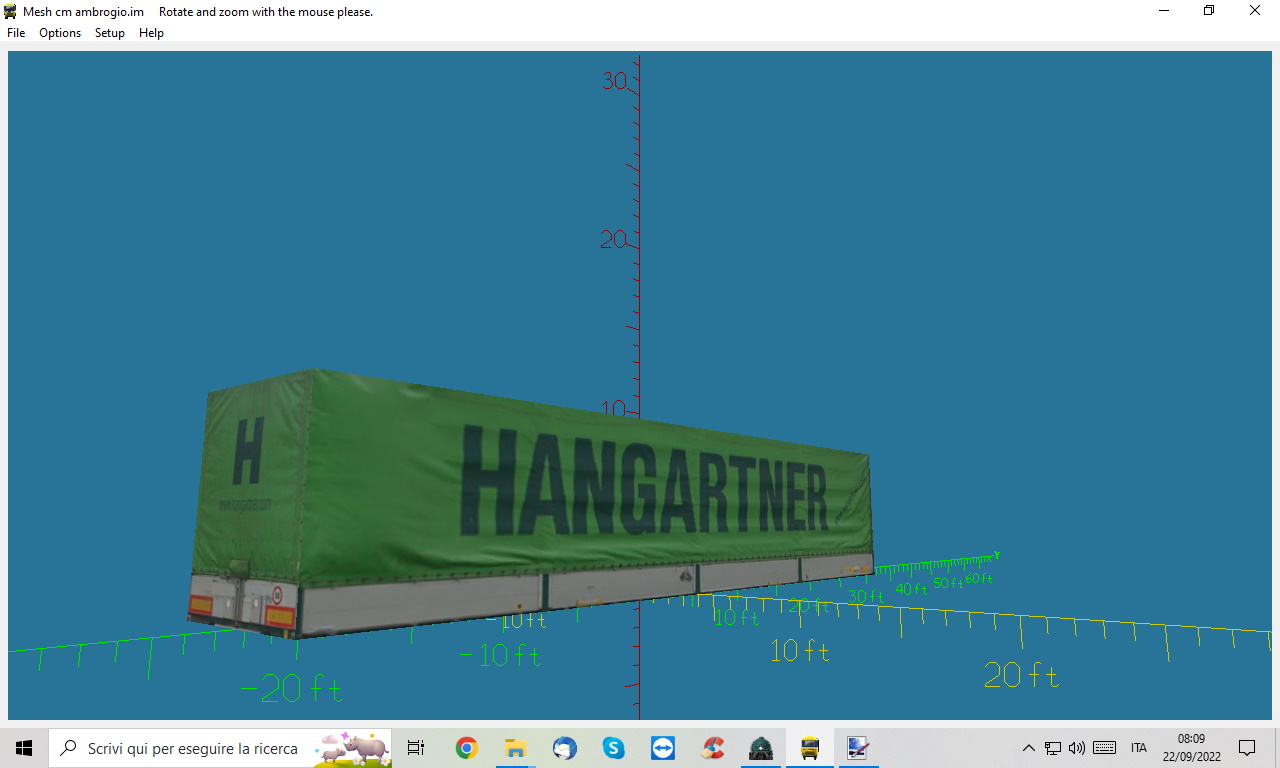The width and height of the screenshot is (1280, 768).
Task: Click the search highlights rhino illustration
Action: 353,747
